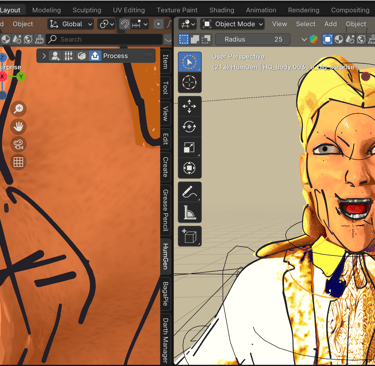Click the globe shading icon in the left viewport header
The image size is (375, 366).
tap(28, 40)
